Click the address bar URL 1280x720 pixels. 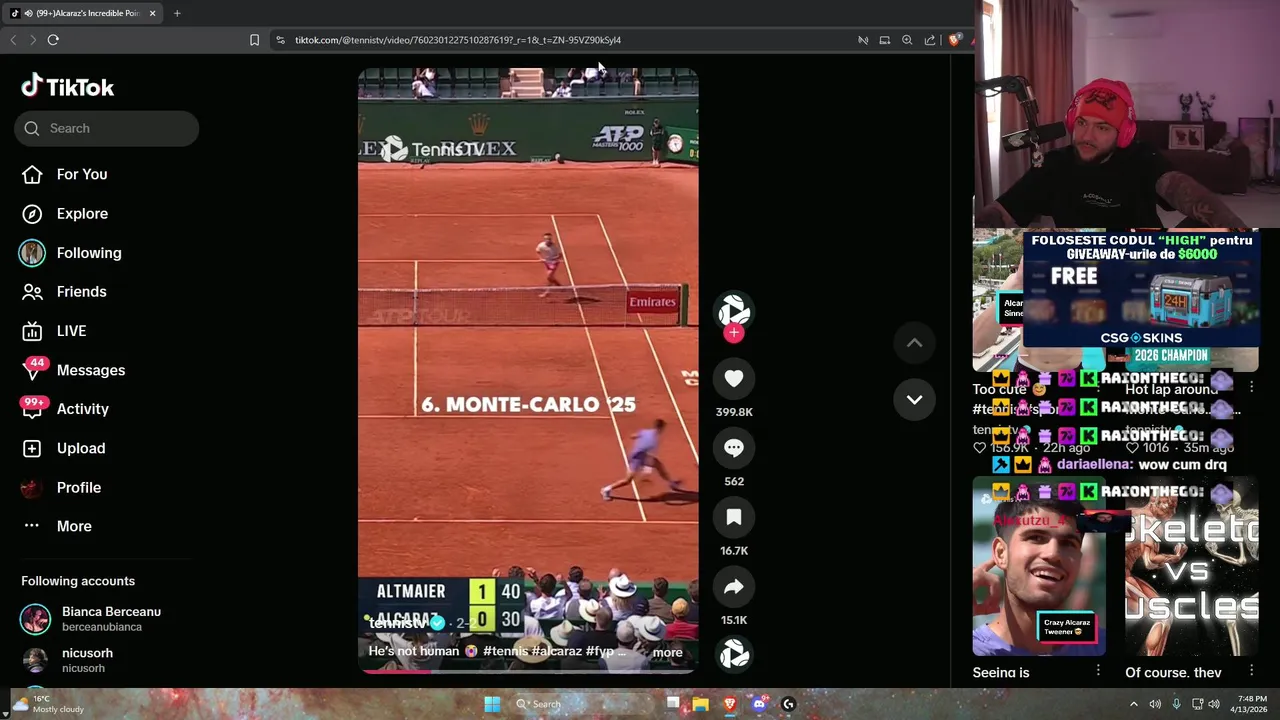458,40
